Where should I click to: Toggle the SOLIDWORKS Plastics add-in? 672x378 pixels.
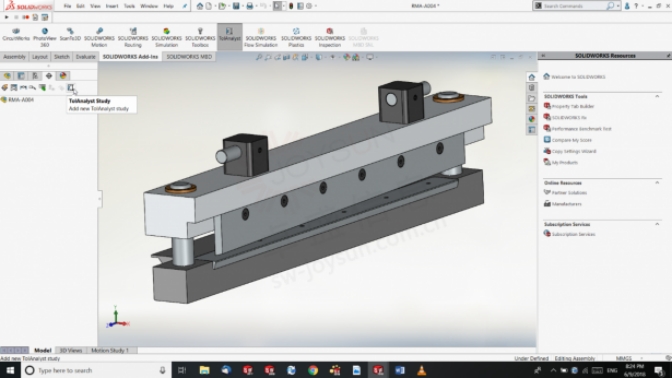tap(296, 37)
